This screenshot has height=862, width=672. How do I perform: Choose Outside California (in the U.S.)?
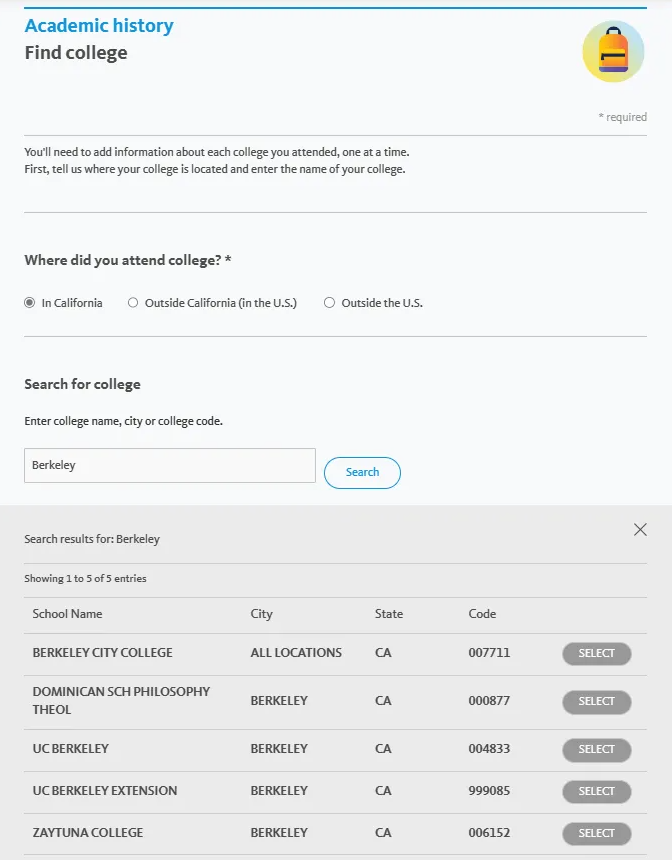tap(133, 303)
